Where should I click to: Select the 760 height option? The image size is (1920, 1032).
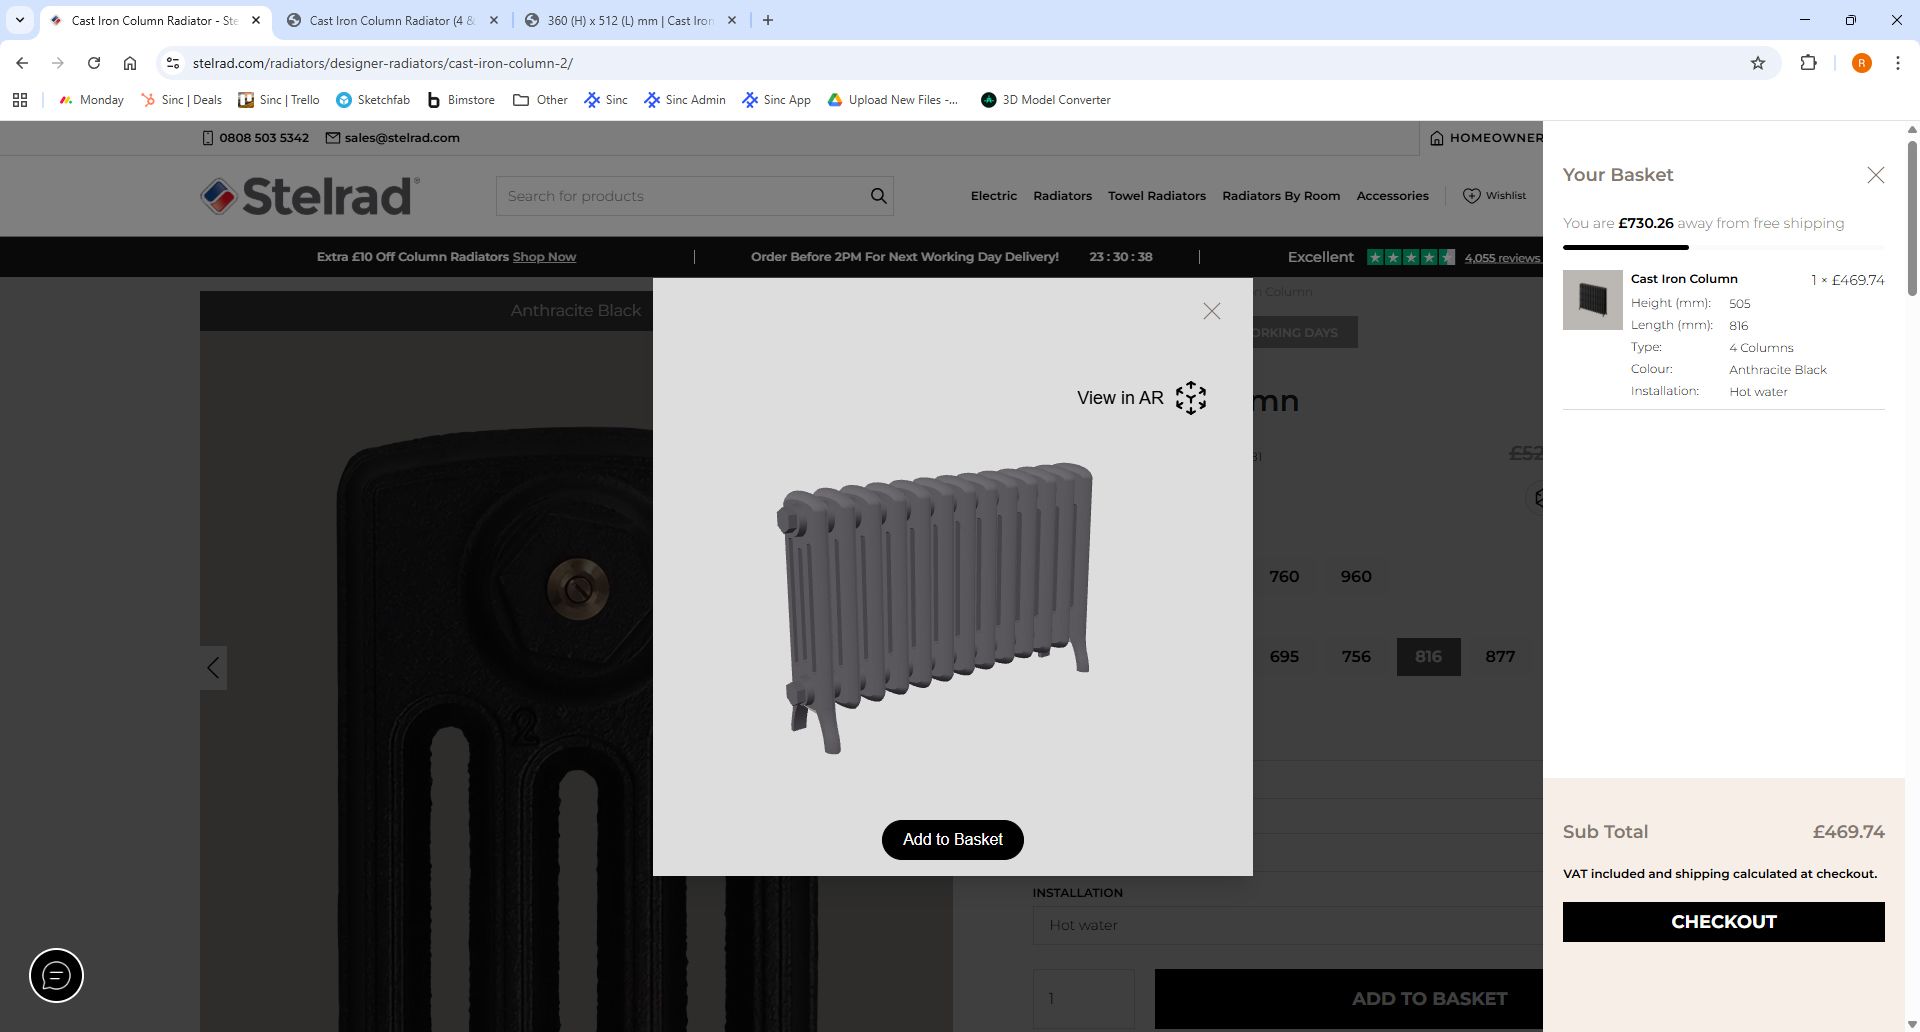tap(1284, 577)
